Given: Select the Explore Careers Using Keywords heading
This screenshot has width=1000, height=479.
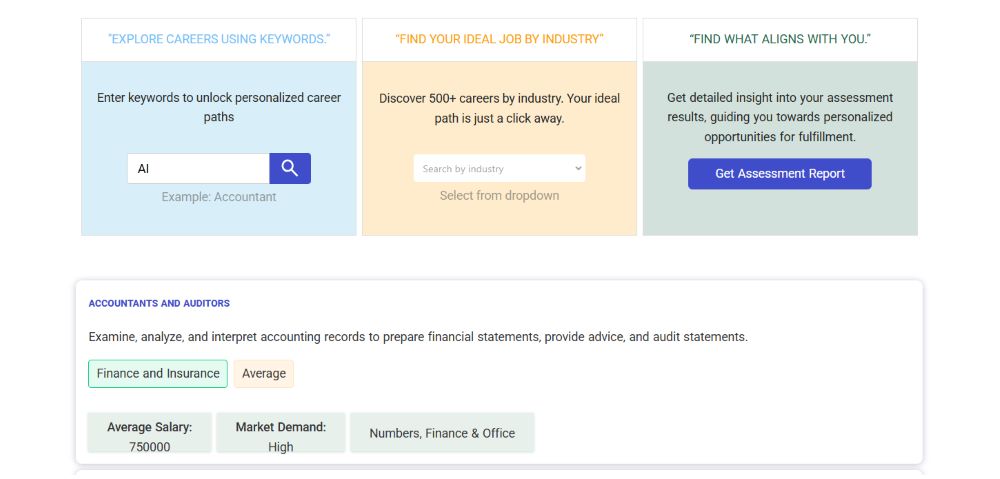Looking at the screenshot, I should coord(219,40).
